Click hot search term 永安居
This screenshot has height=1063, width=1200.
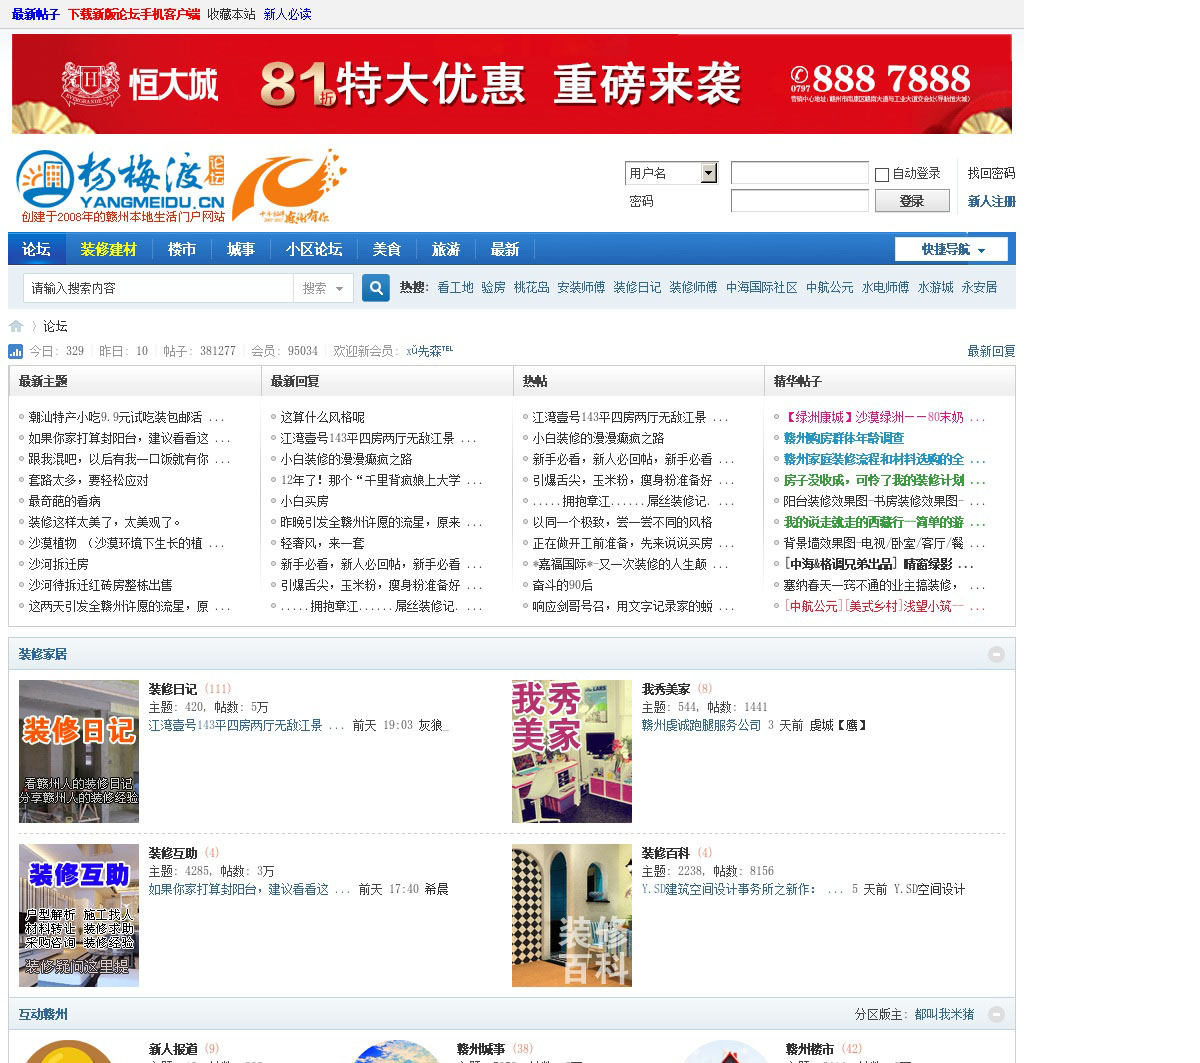pos(979,287)
